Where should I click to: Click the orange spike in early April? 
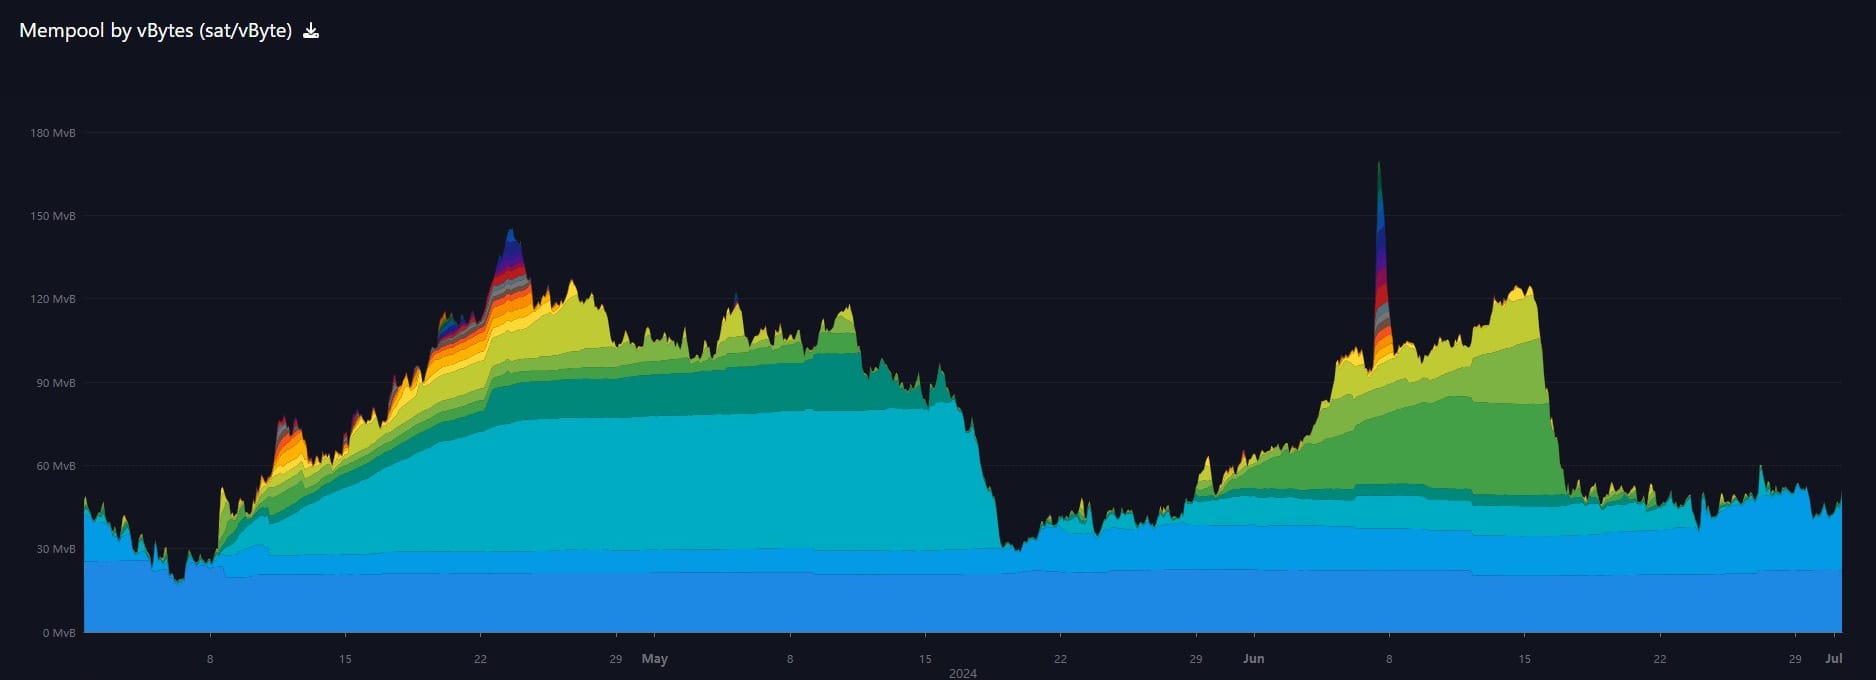point(289,445)
